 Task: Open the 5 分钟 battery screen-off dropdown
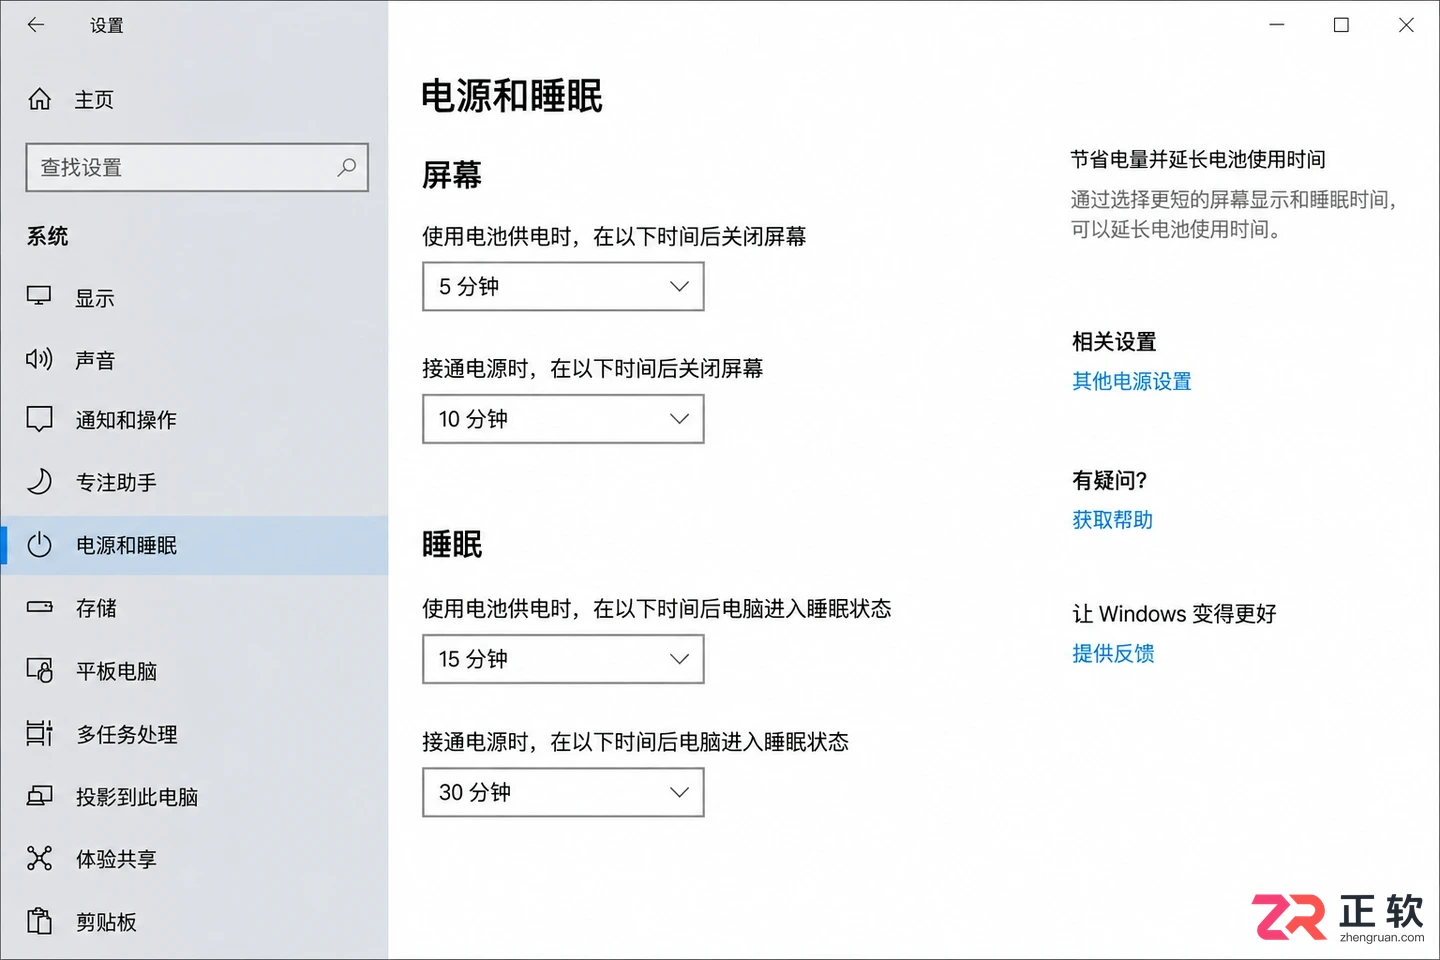point(563,287)
